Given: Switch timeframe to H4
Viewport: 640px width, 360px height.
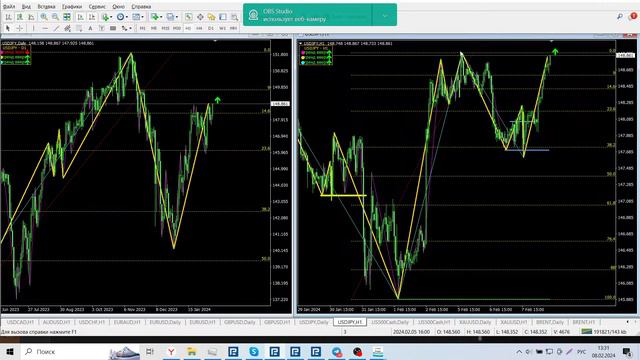Looking at the screenshot, I should click(x=199, y=28).
